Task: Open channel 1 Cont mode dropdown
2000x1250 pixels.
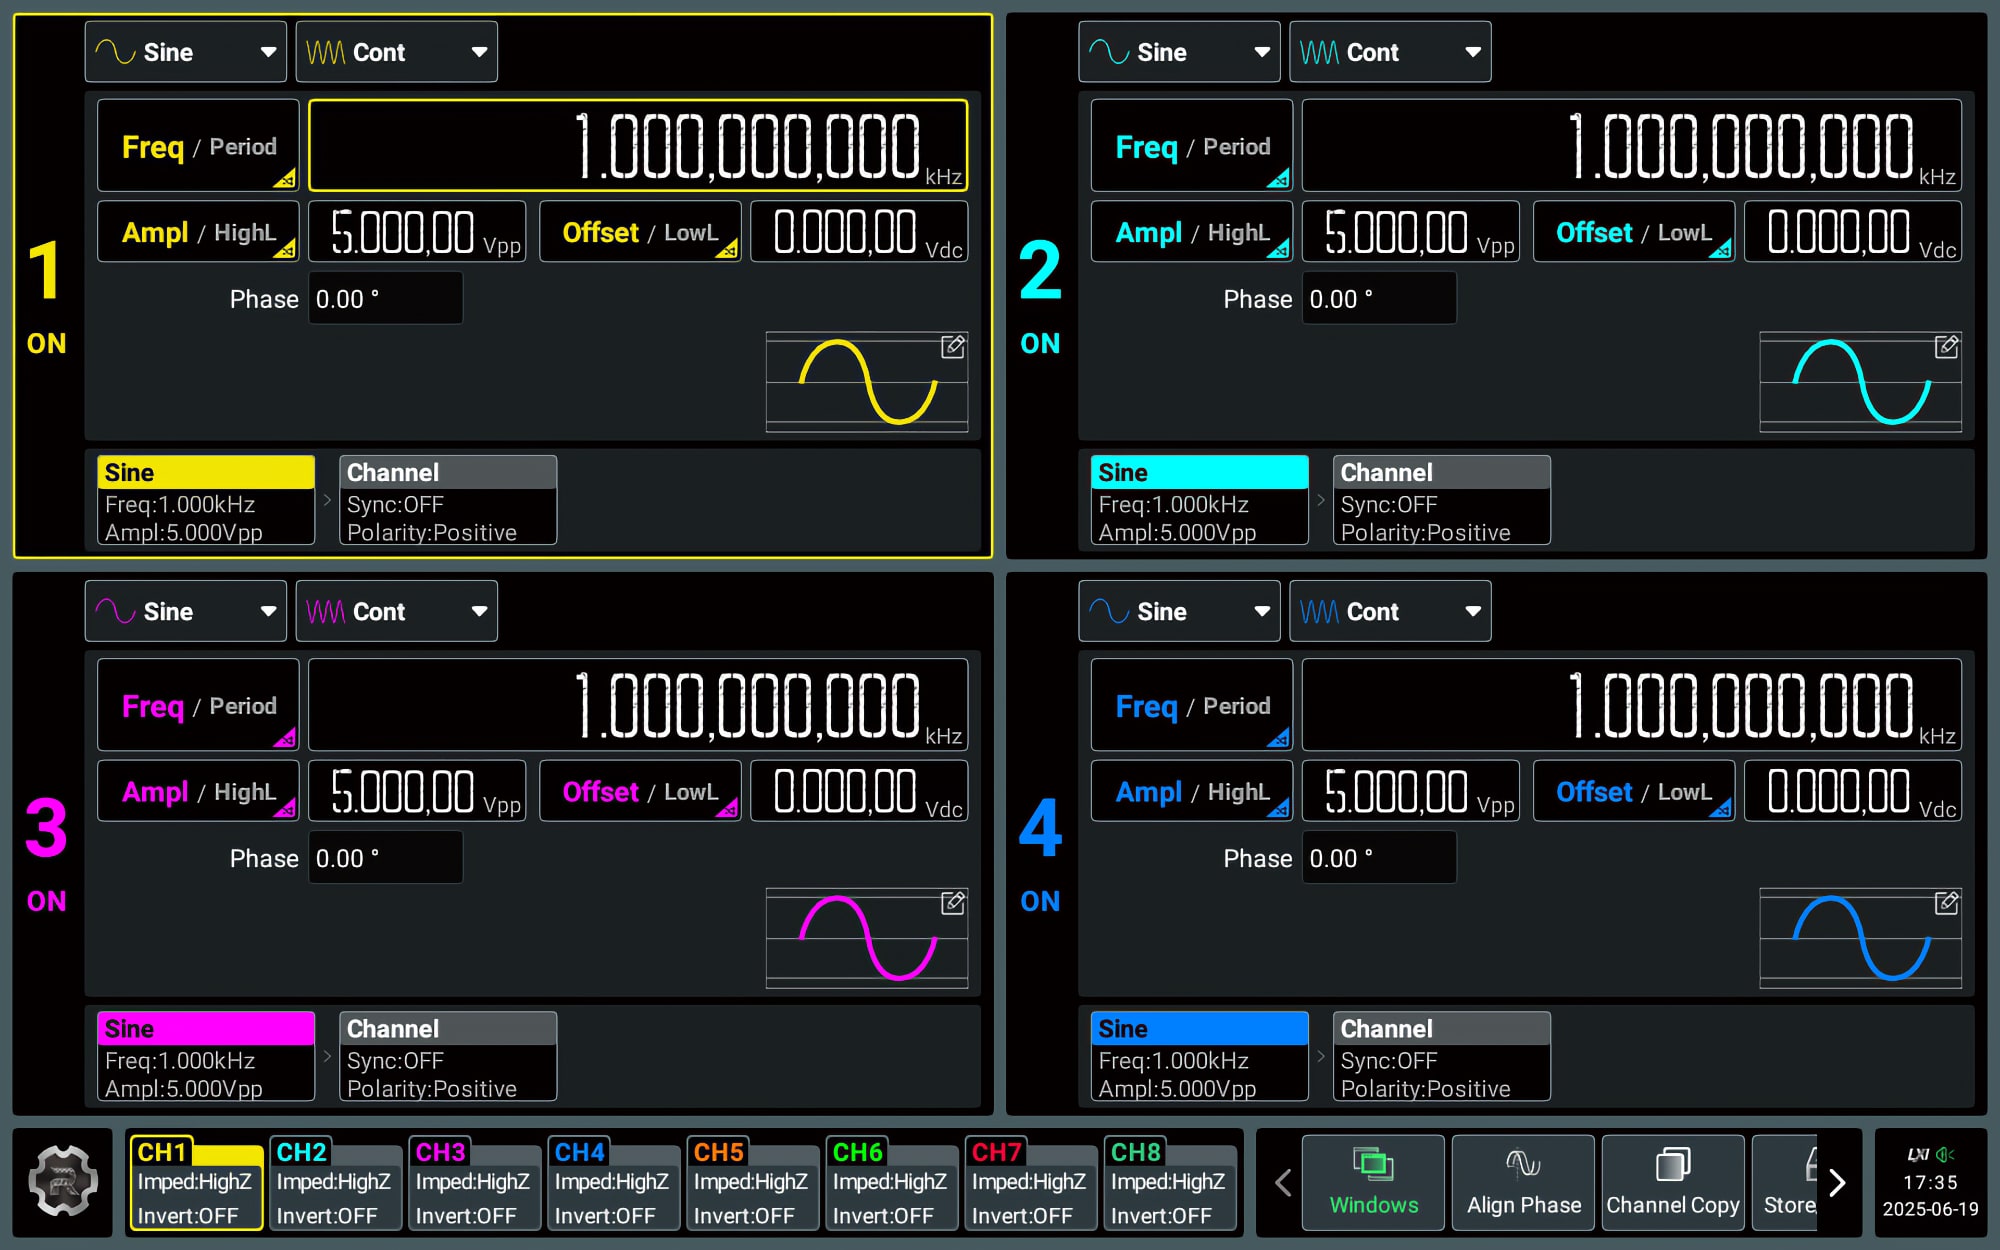Action: [397, 52]
